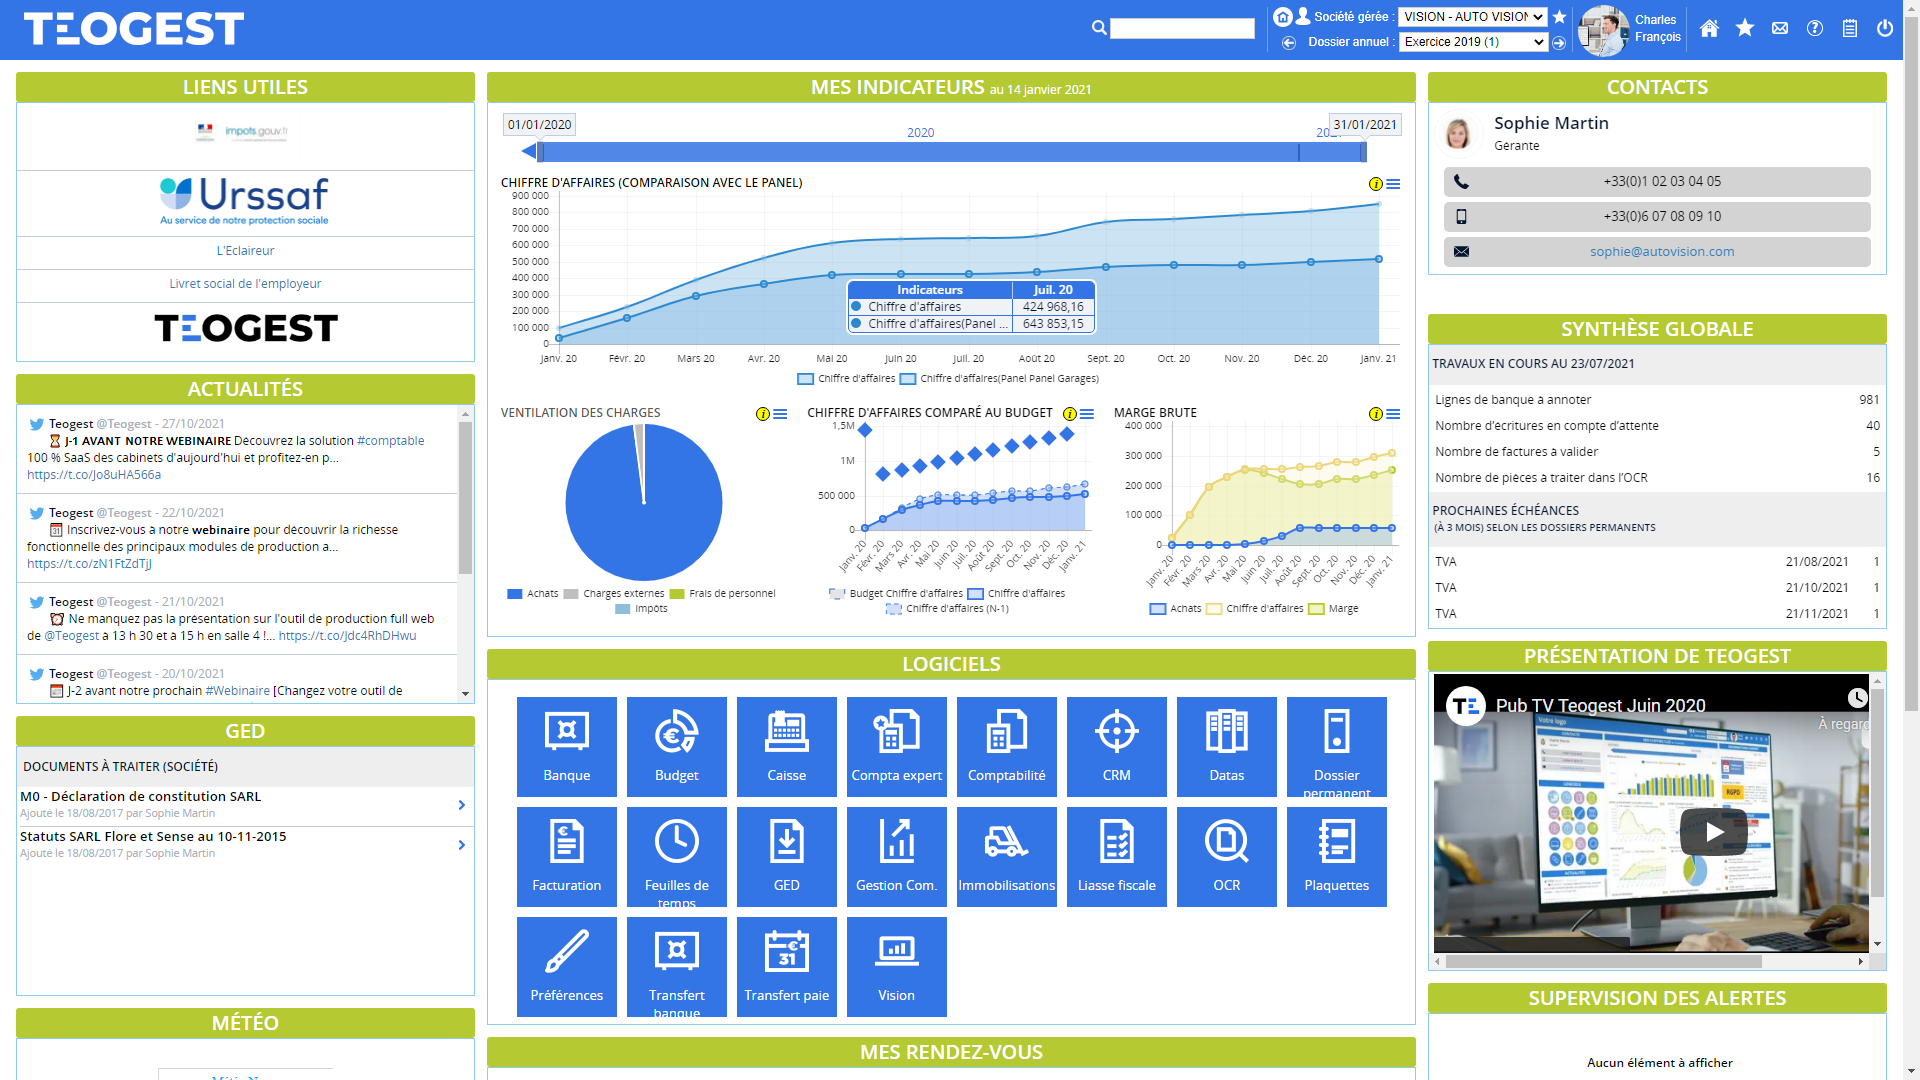The image size is (1920, 1080).
Task: Open the Immobilisations module
Action: coord(1006,856)
